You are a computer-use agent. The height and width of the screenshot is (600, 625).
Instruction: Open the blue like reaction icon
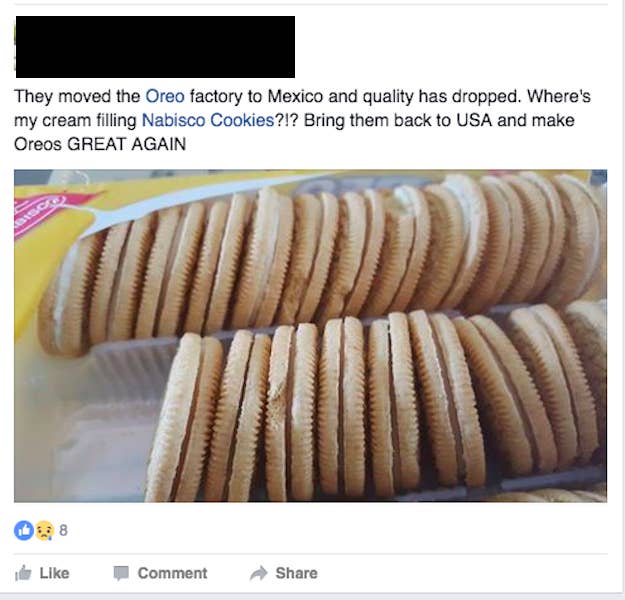point(24,531)
